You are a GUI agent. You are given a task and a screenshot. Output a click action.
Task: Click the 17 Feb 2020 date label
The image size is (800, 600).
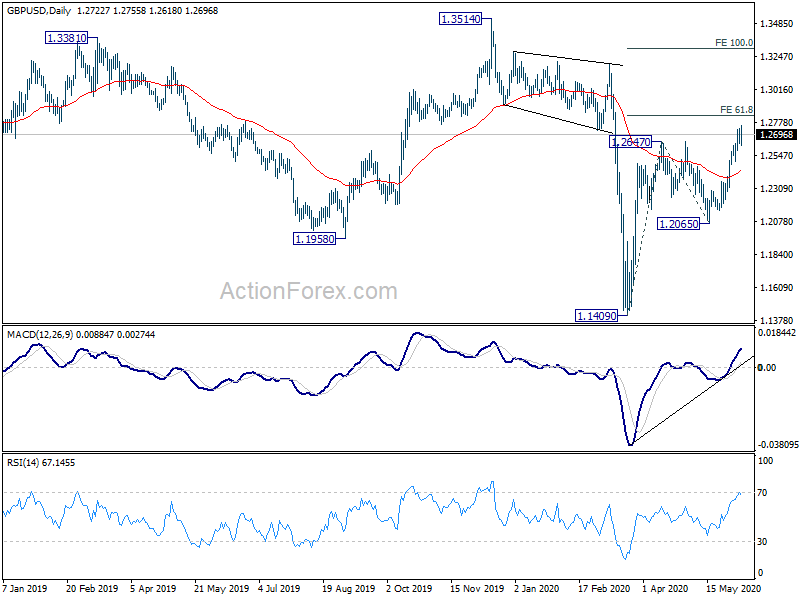tap(604, 588)
